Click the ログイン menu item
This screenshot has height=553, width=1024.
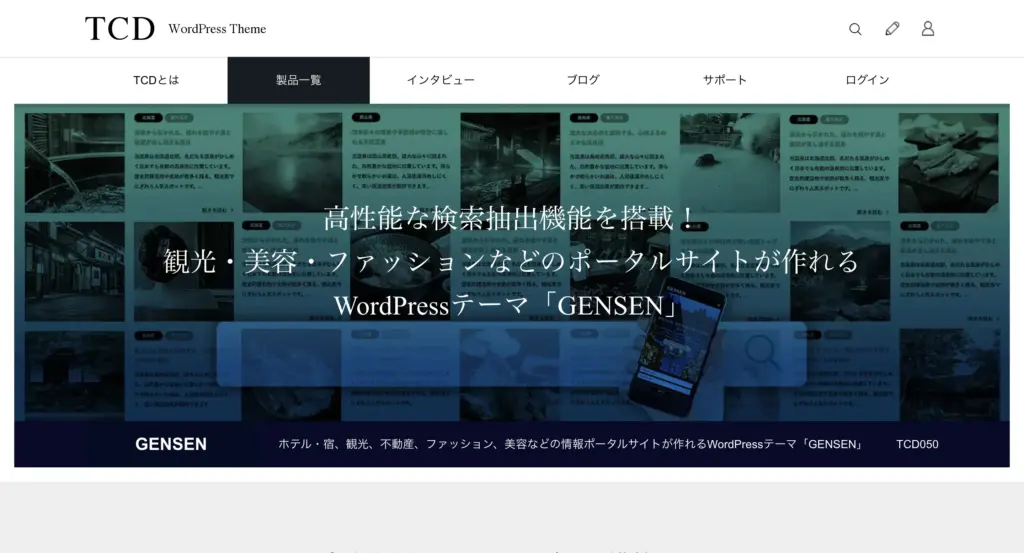pyautogui.click(x=867, y=80)
